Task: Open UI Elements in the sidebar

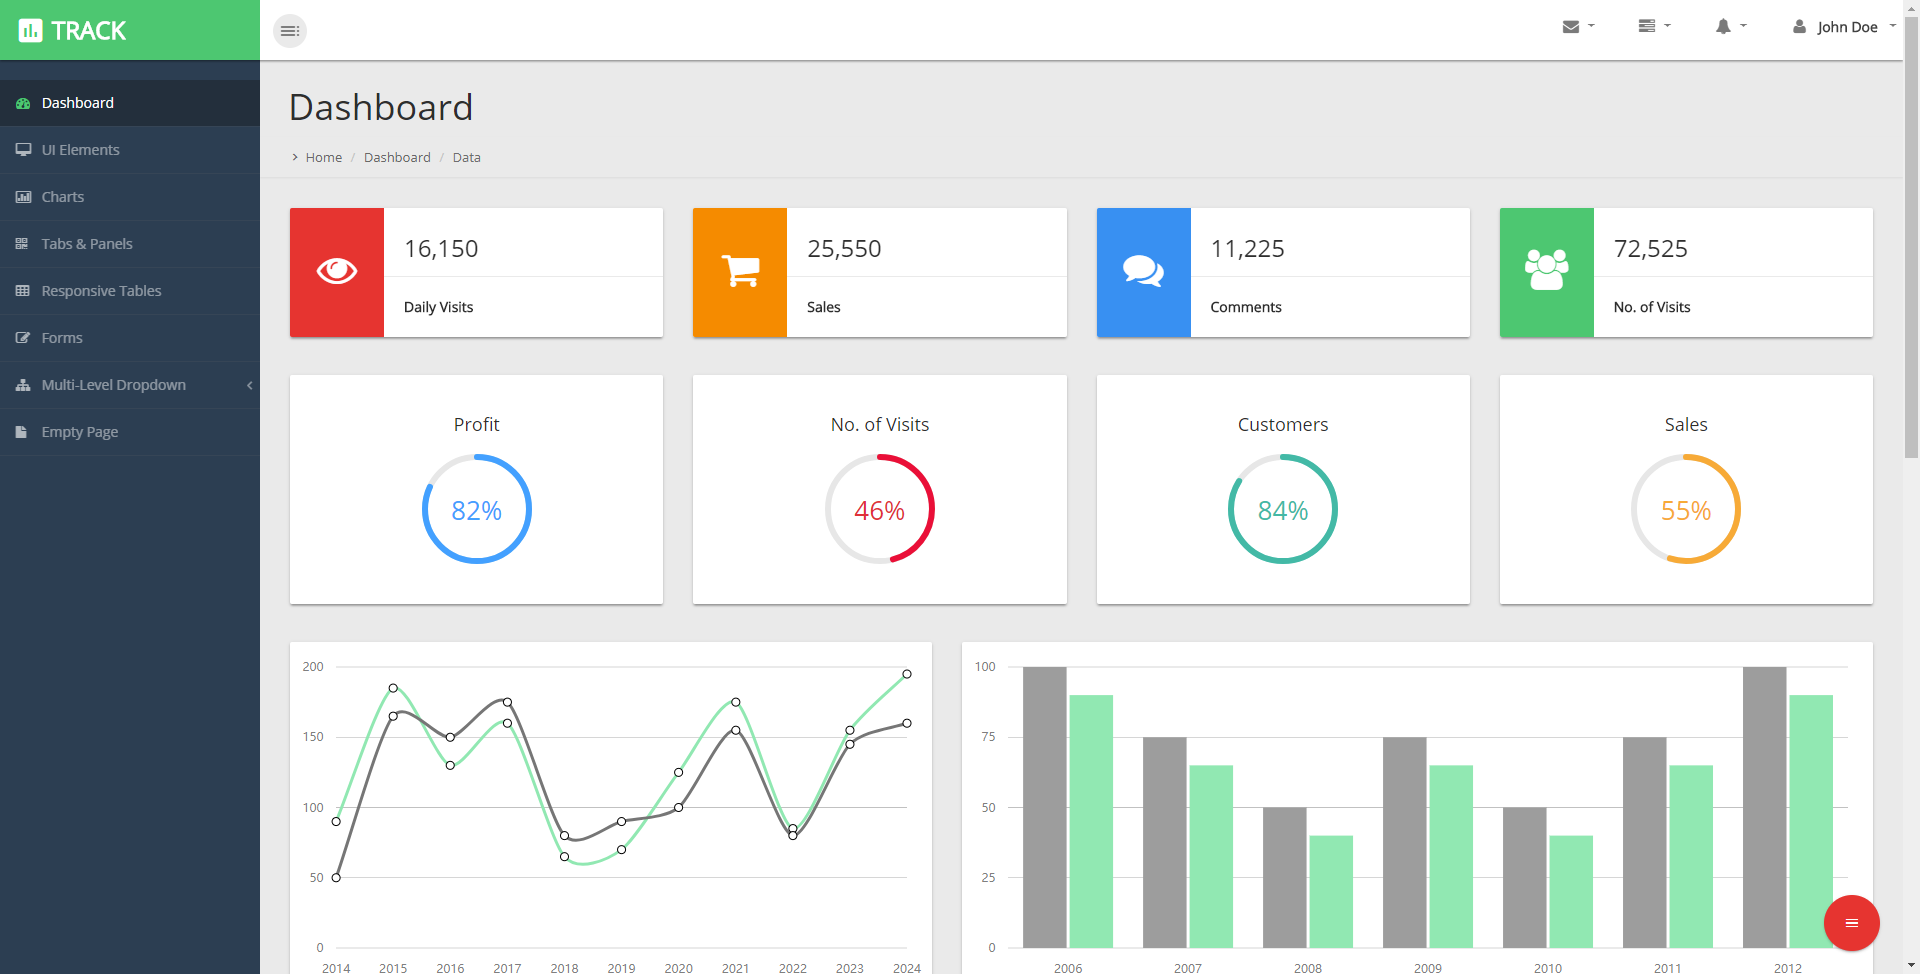Action: click(x=130, y=150)
